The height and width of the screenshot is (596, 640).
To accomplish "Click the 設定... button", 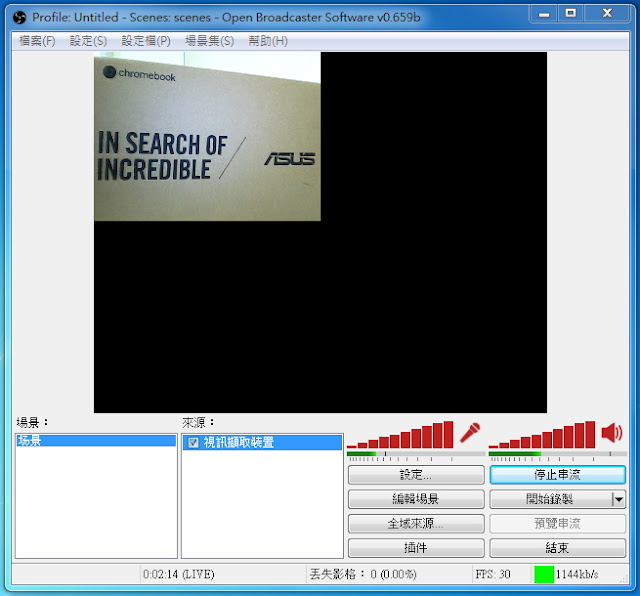I will coord(416,475).
